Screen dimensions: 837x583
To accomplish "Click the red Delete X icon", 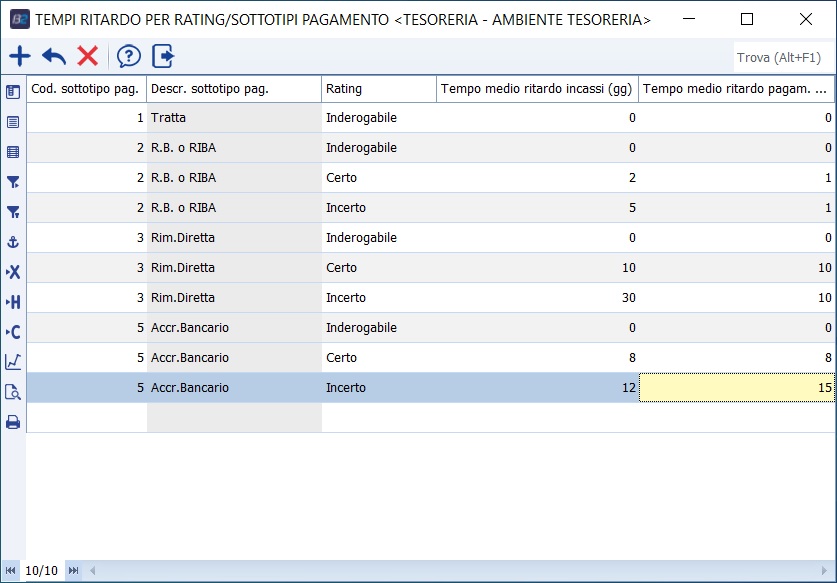I will 88,56.
